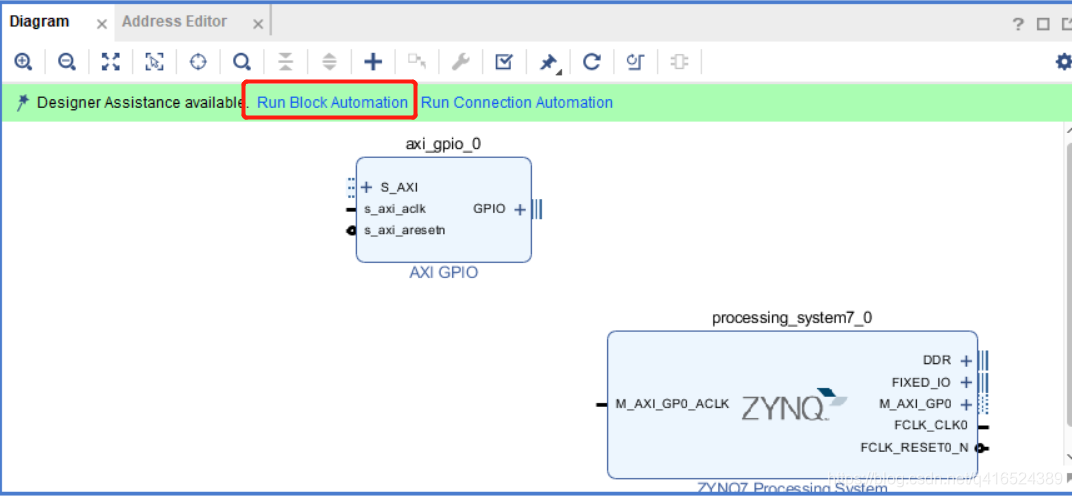1072x497 pixels.
Task: Click the Regenerate Layout refresh icon
Action: pyautogui.click(x=591, y=62)
